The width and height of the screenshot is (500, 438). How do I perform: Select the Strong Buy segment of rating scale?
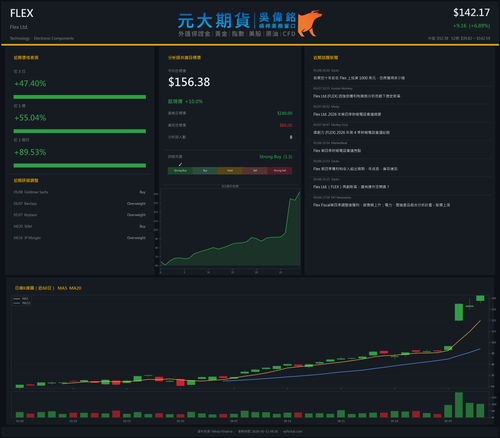coord(180,171)
